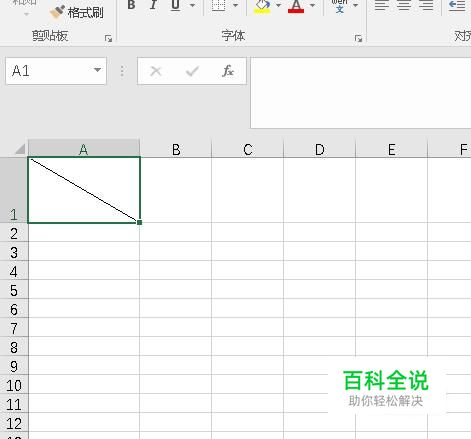Select row 12 header

(14, 423)
